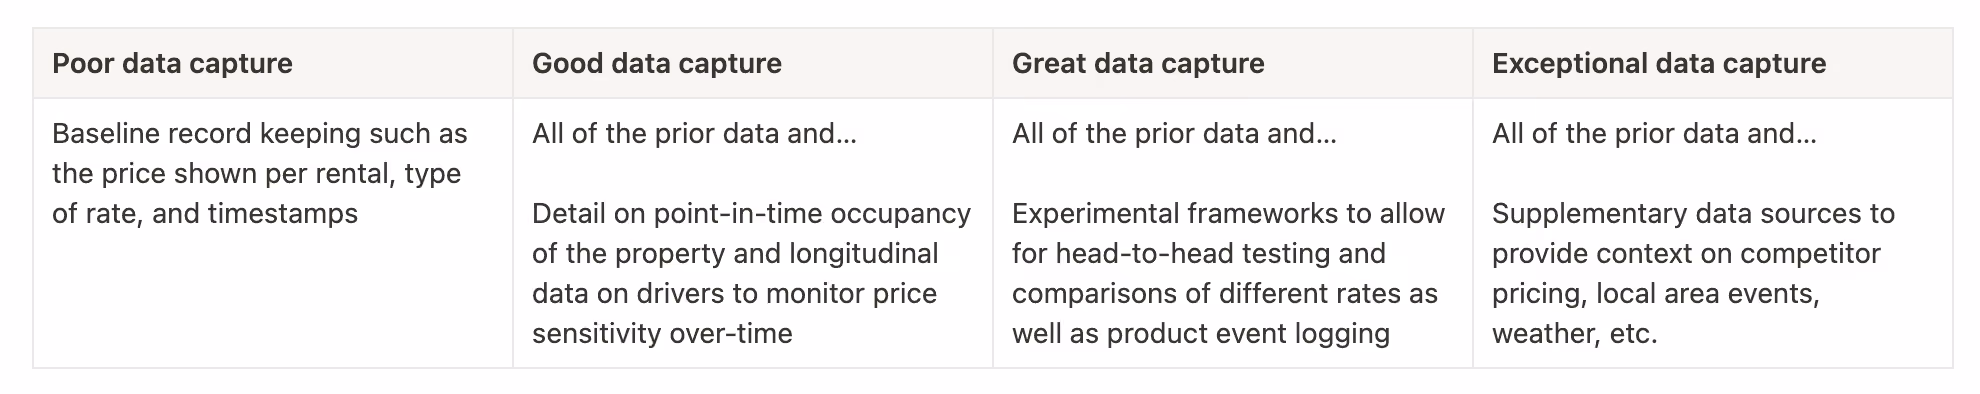The height and width of the screenshot is (394, 1980).
Task: Click the 'sensitivity over-time' text line
Action: pyautogui.click(x=662, y=333)
